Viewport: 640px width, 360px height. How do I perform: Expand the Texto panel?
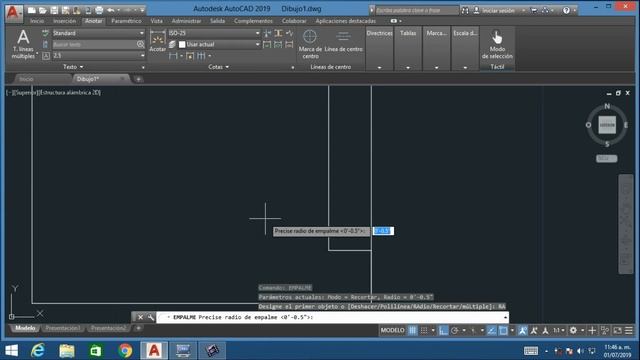[73, 67]
